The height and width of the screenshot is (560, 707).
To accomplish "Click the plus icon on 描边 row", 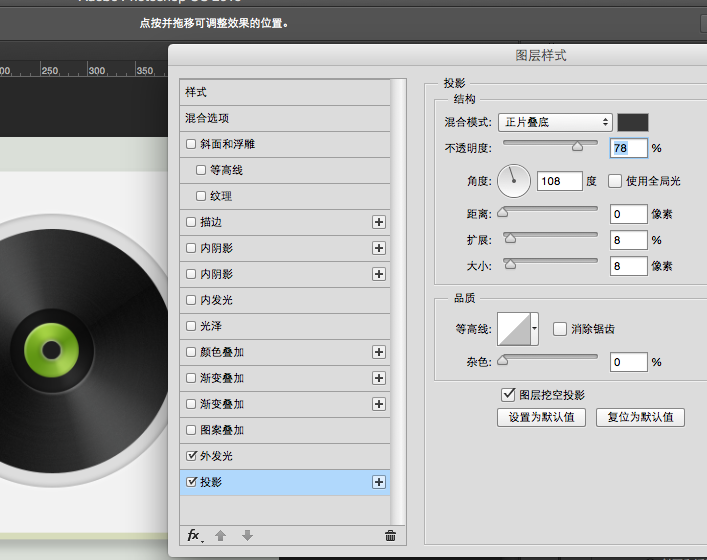I will (379, 222).
